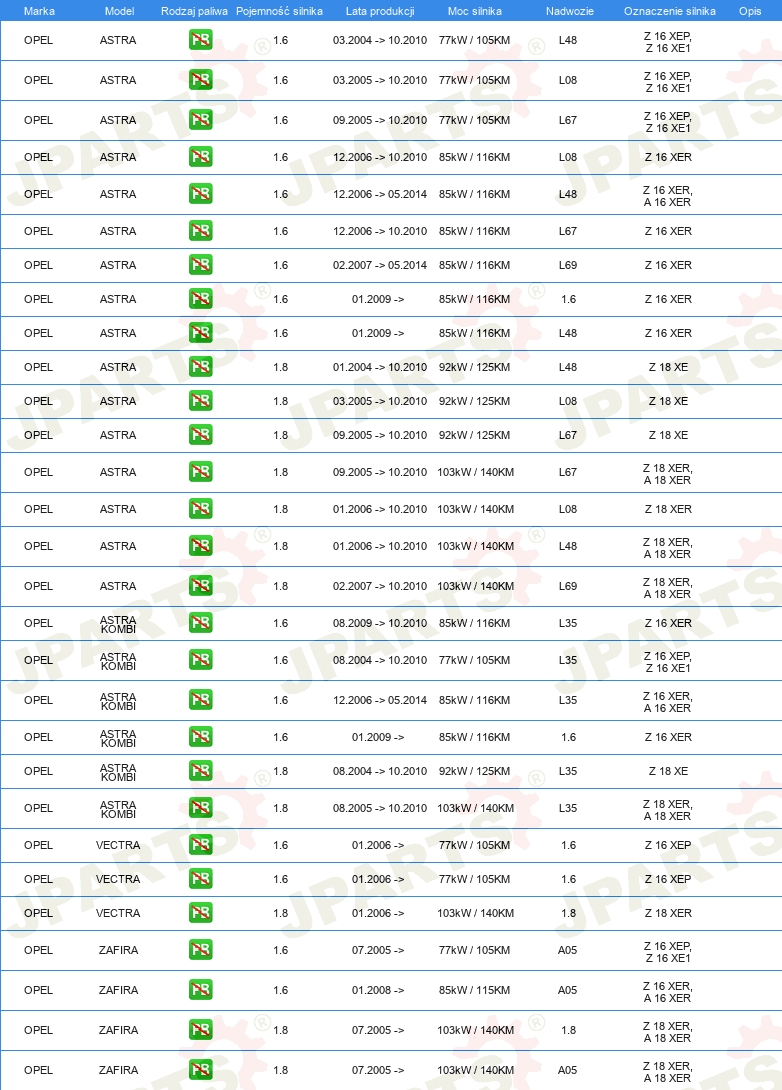The image size is (782, 1090).
Task: Select body code A05 in Zafira 1.8 row
Action: [x=567, y=1070]
